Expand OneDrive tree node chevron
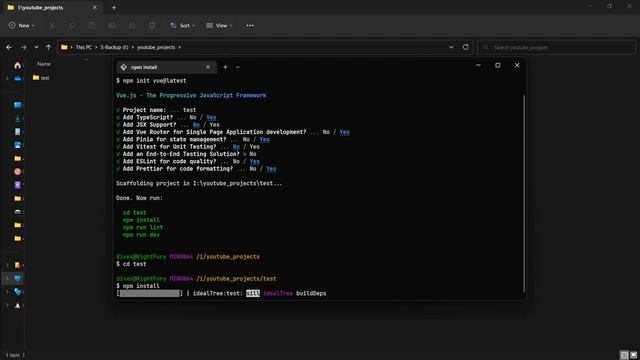Viewport: 640px width, 360px height. pos(7,78)
